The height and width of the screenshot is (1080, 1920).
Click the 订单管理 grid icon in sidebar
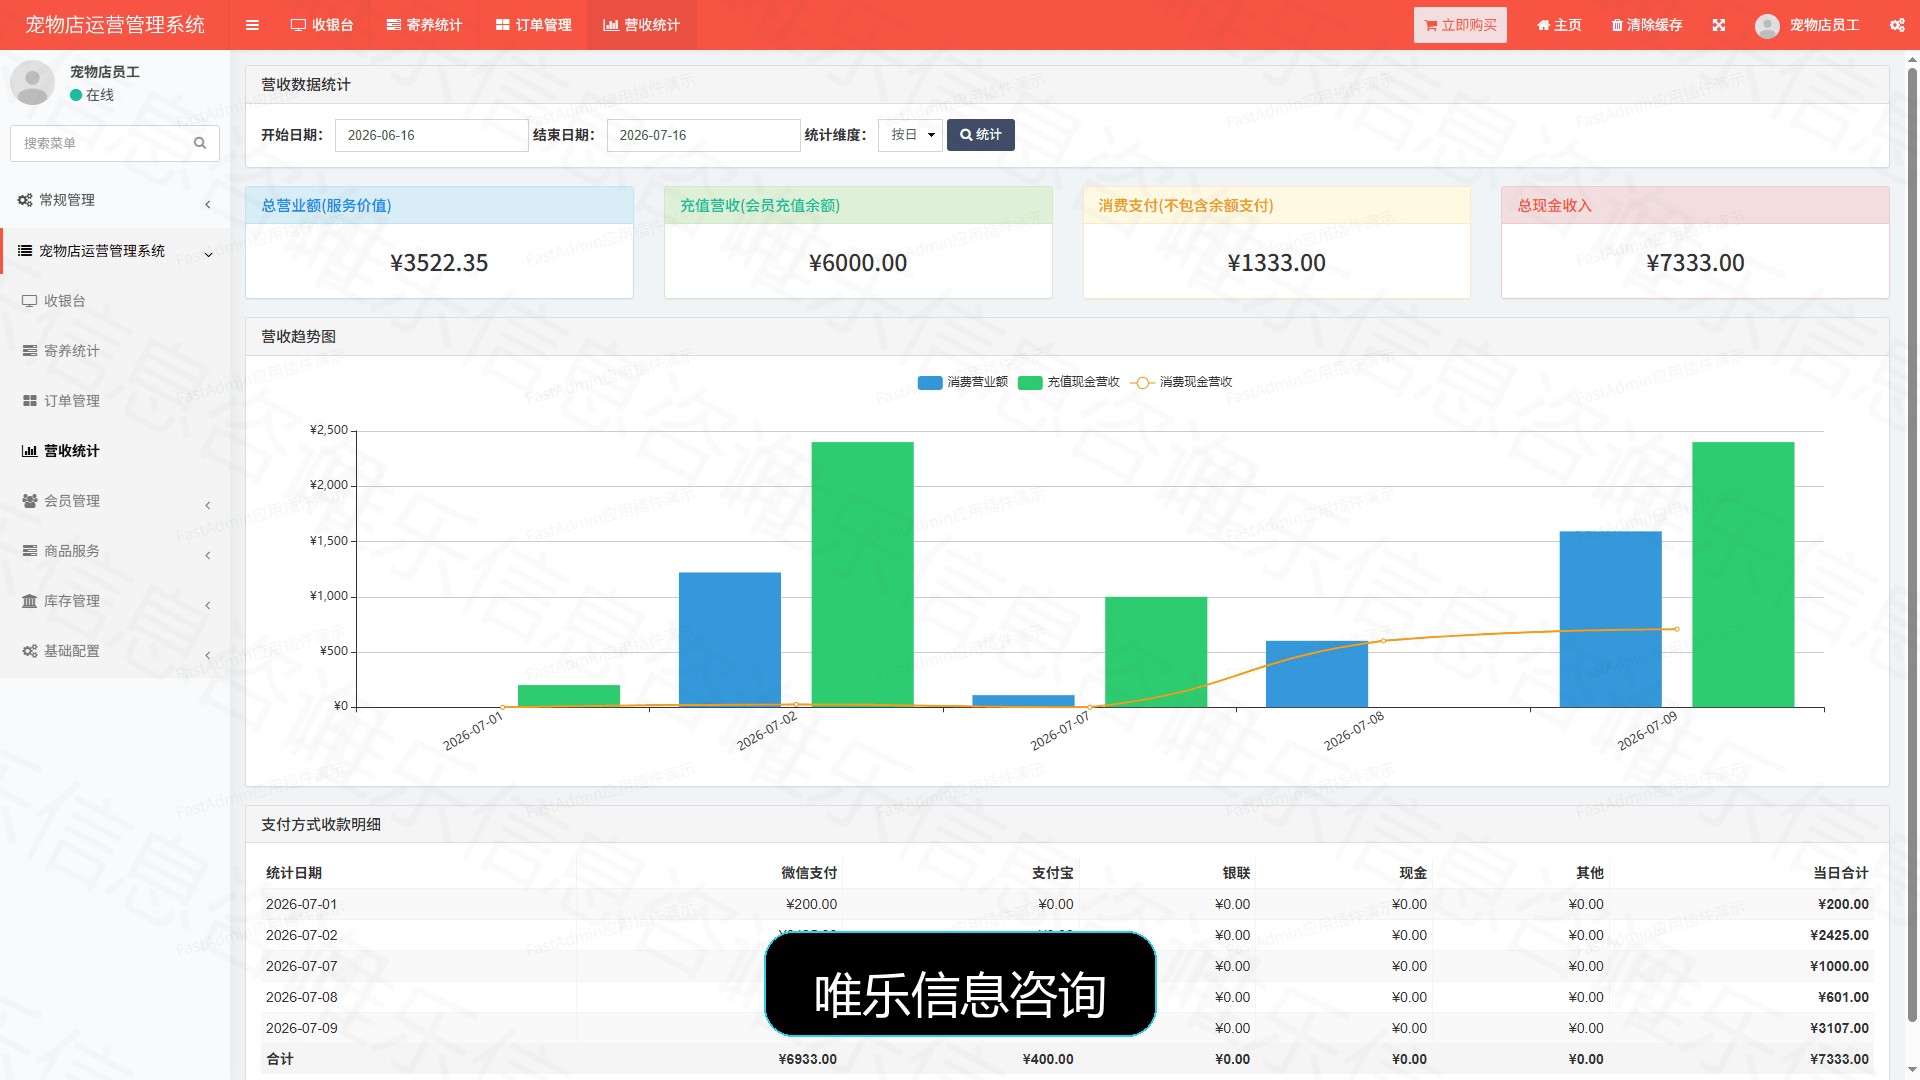(30, 401)
